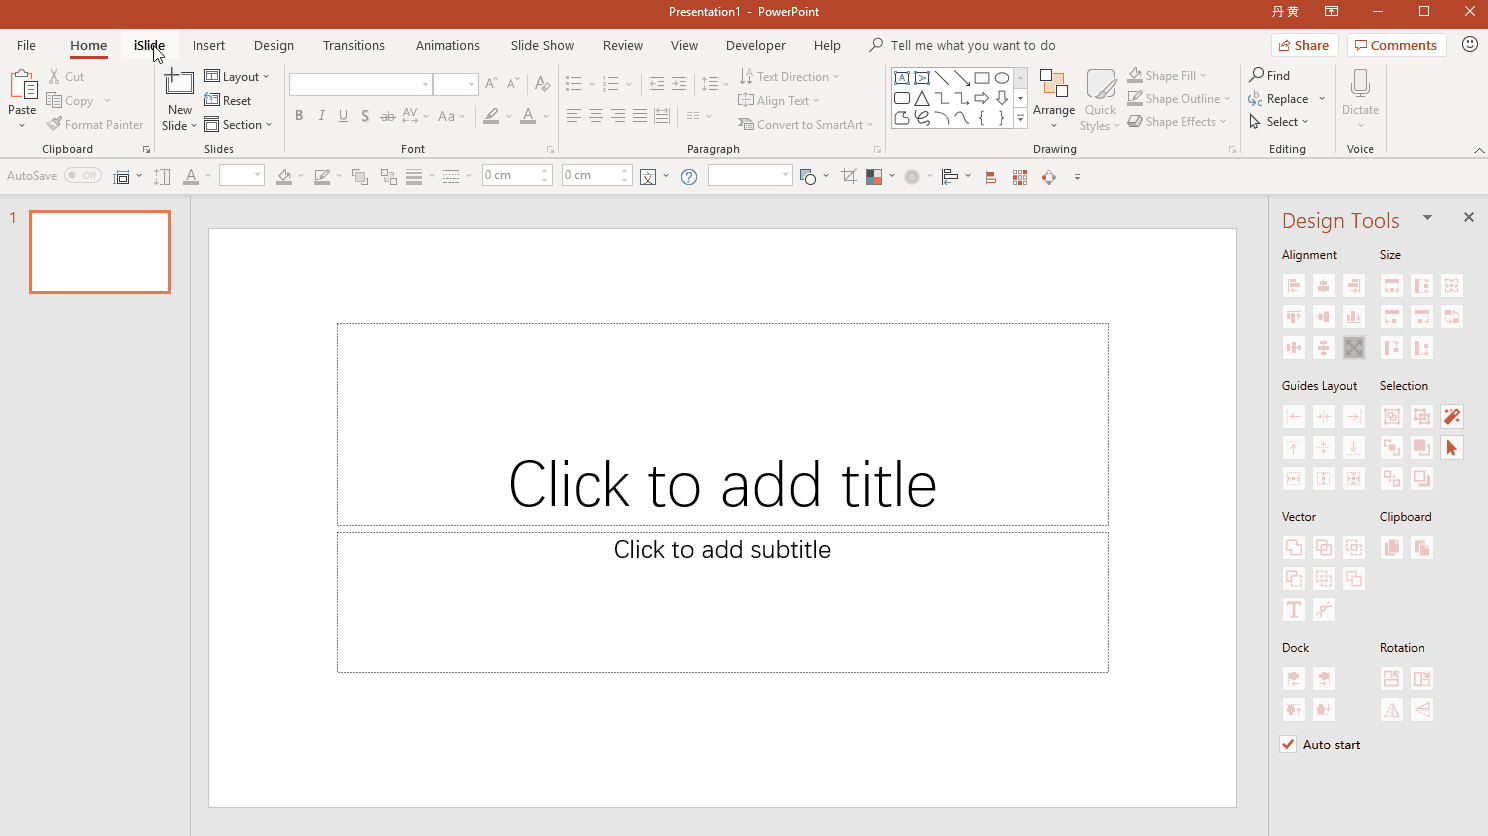1488x836 pixels.
Task: Open the Review menu tab
Action: pyautogui.click(x=622, y=45)
